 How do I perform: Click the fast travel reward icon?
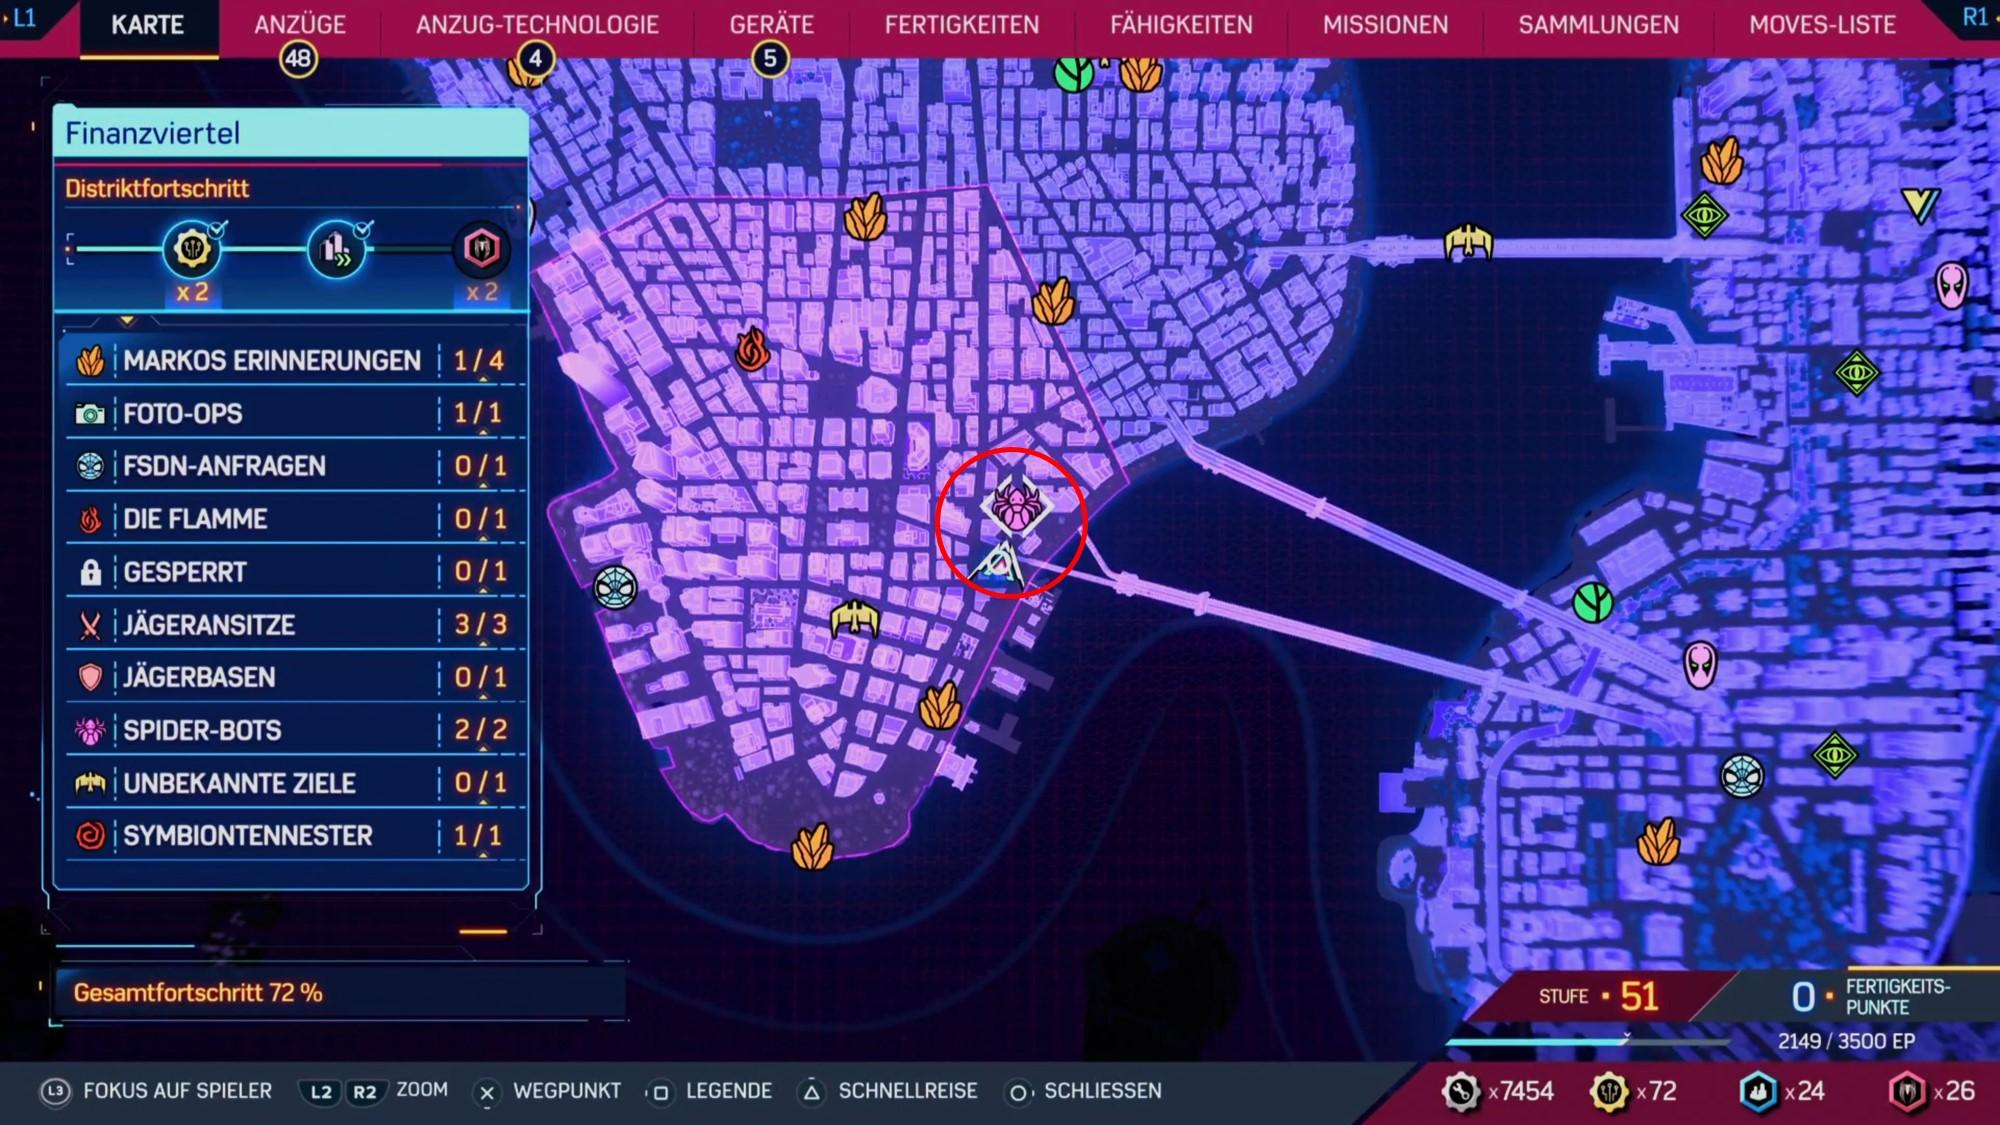click(337, 249)
